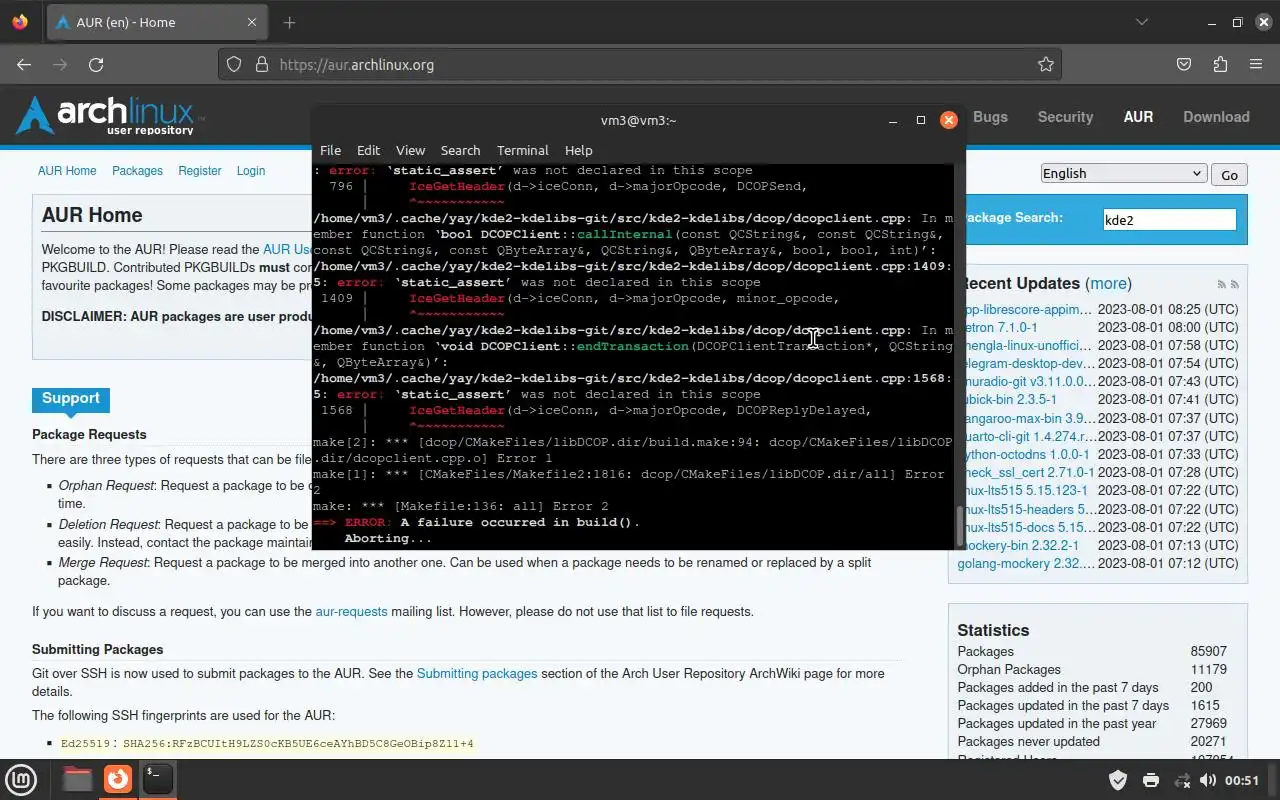This screenshot has width=1280, height=800.
Task: Open the terminal File menu
Action: pos(330,150)
